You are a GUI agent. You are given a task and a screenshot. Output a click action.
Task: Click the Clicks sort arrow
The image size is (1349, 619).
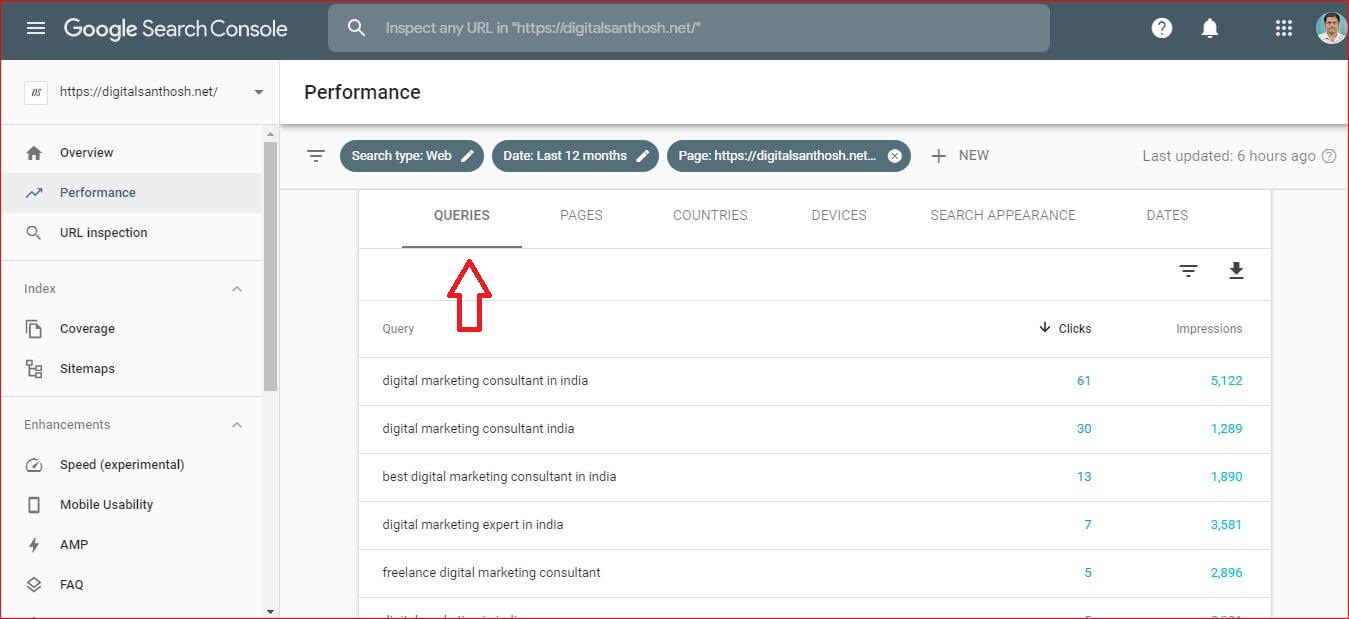[x=1045, y=328]
